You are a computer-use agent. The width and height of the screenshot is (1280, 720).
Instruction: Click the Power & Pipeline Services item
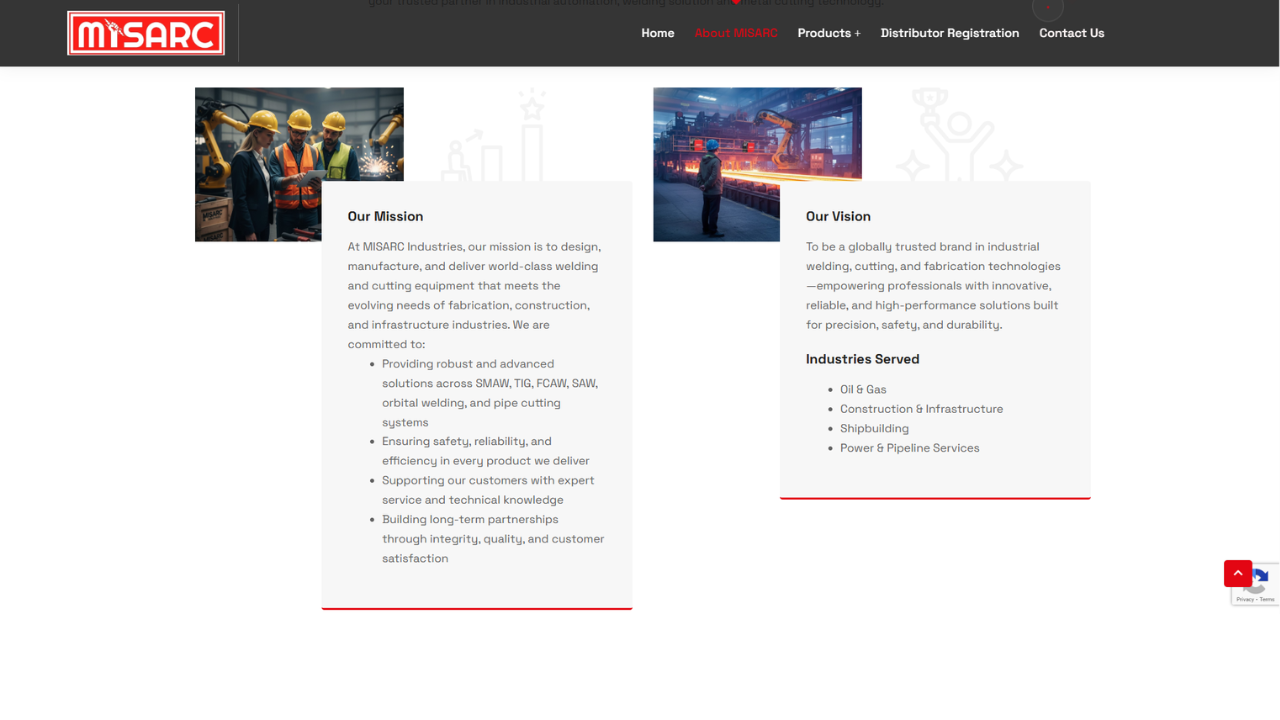[910, 448]
